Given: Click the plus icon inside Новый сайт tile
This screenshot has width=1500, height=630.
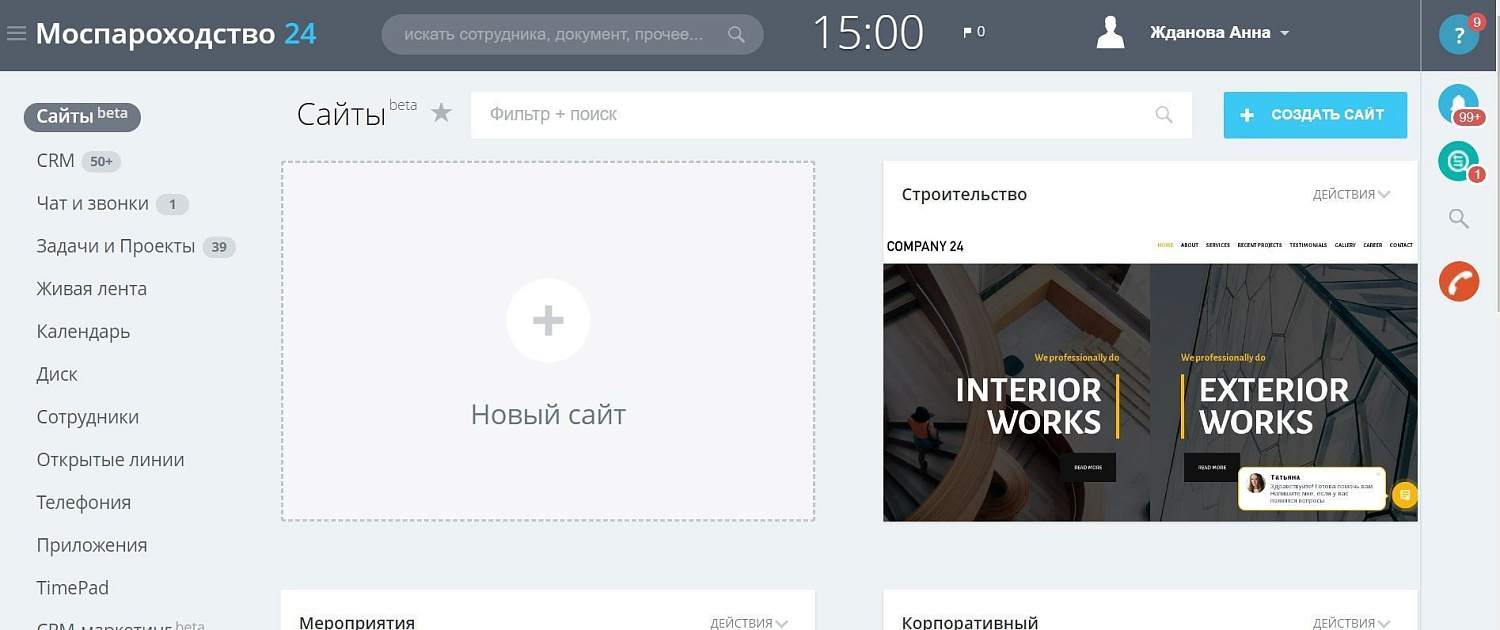Looking at the screenshot, I should pyautogui.click(x=548, y=320).
